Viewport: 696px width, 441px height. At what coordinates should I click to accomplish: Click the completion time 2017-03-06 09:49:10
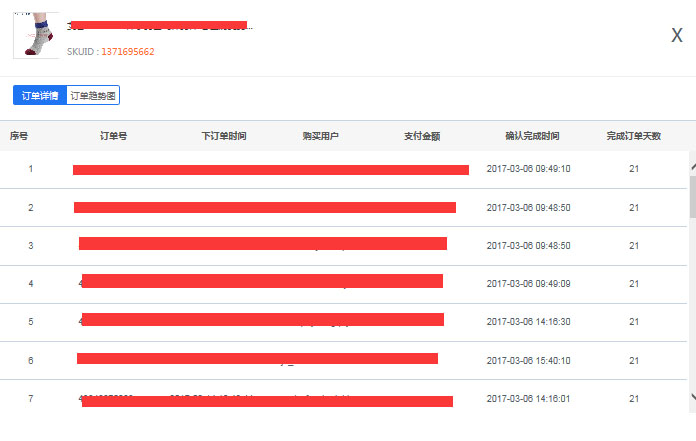click(x=528, y=169)
